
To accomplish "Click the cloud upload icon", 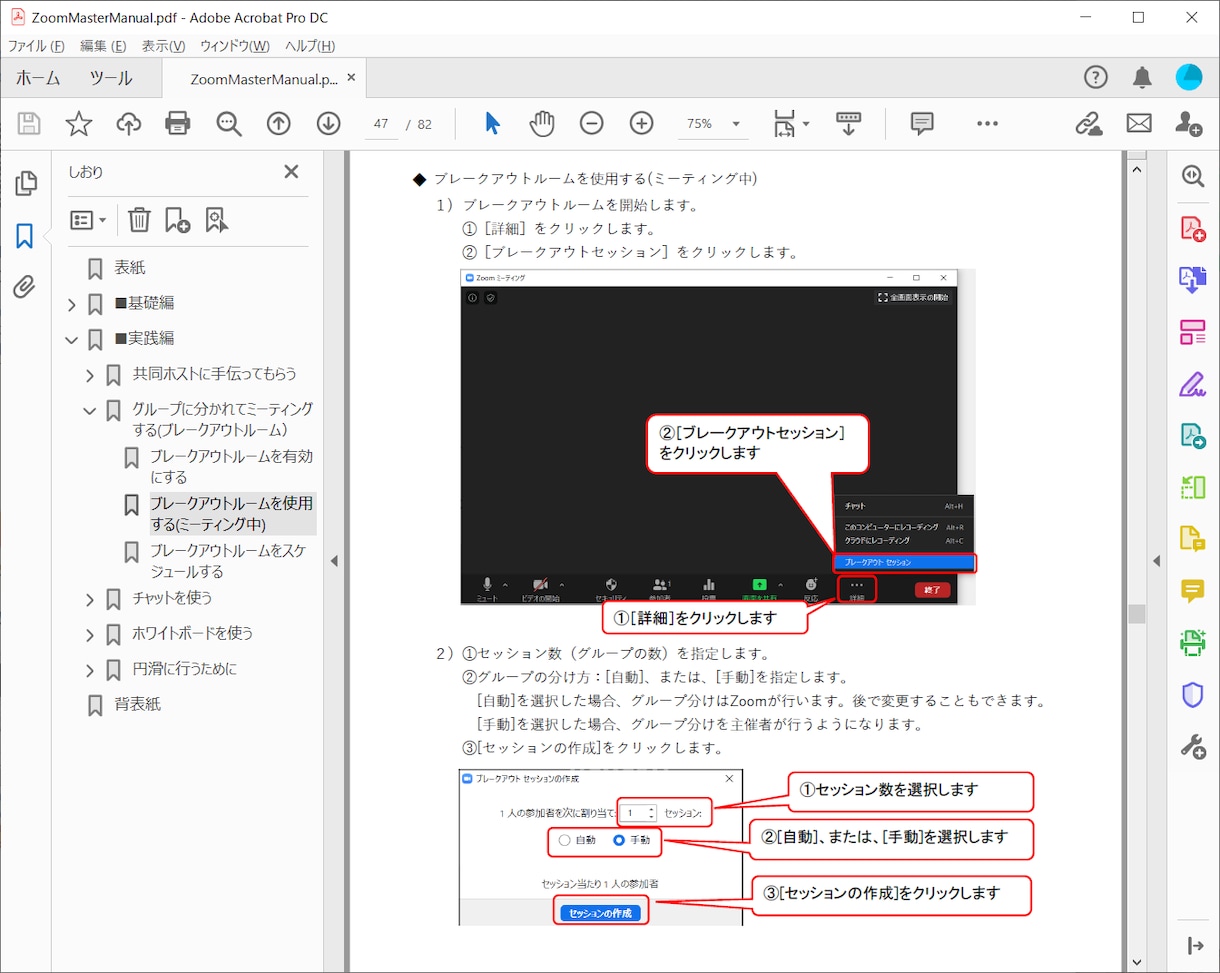I will [129, 123].
